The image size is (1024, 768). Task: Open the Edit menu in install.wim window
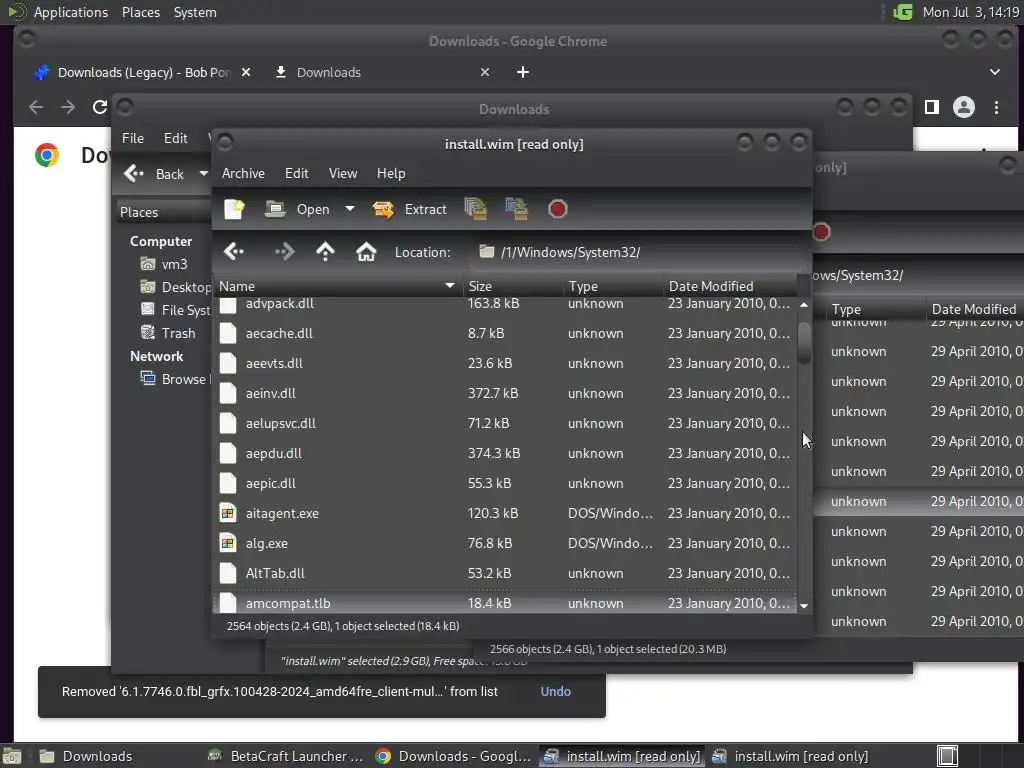tap(296, 173)
